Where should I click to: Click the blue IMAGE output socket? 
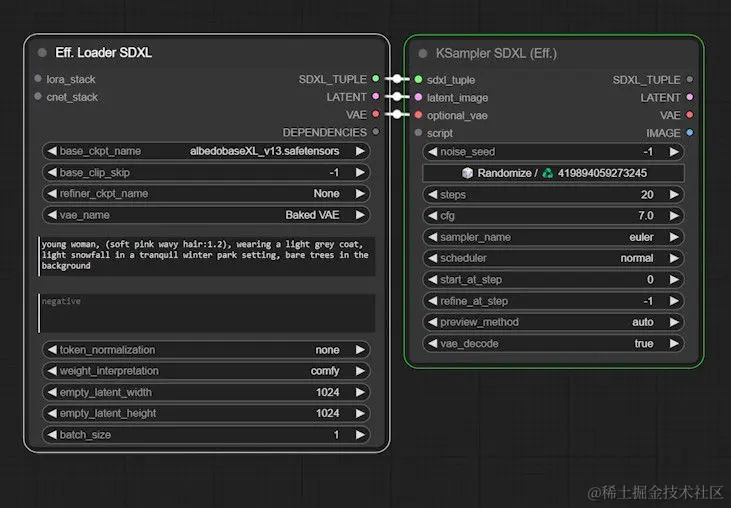690,132
